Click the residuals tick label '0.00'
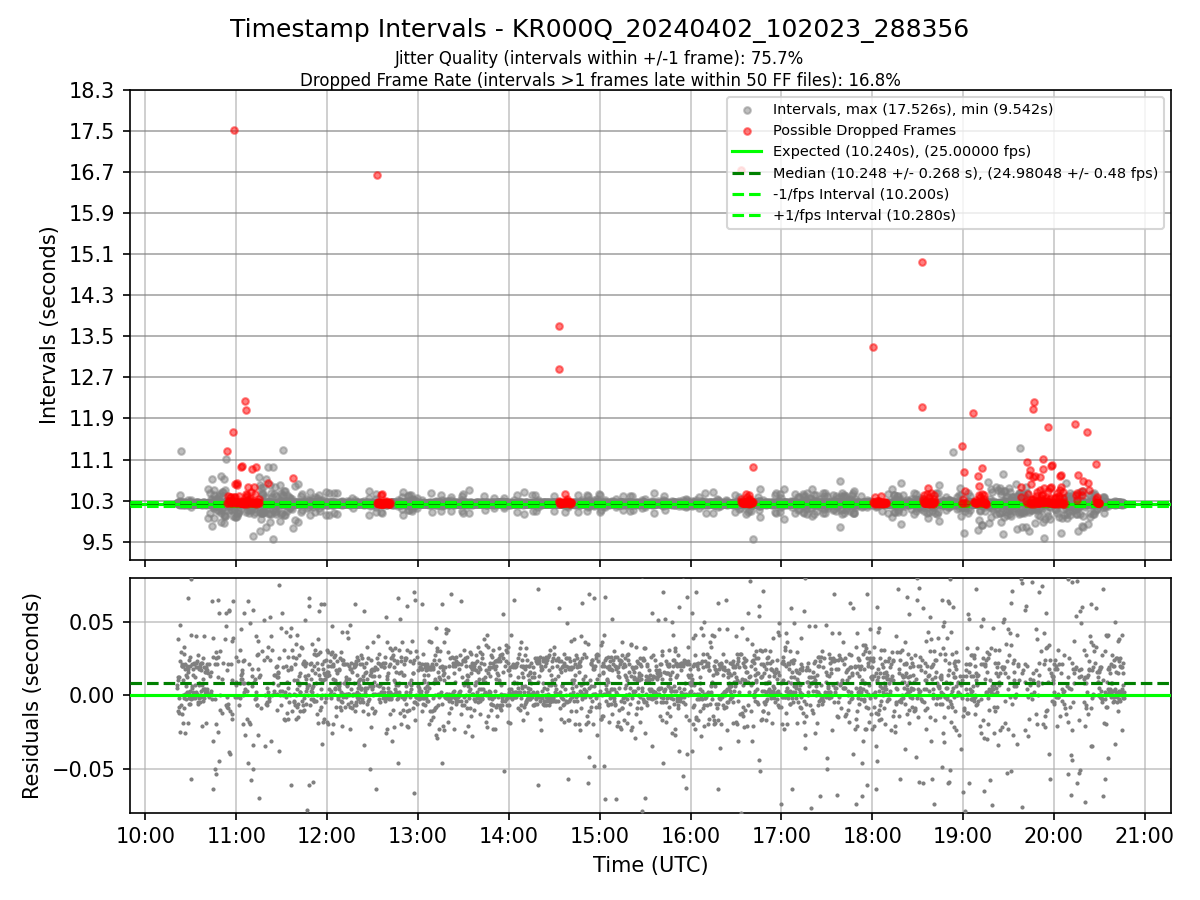The height and width of the screenshot is (900, 1200). [x=93, y=696]
